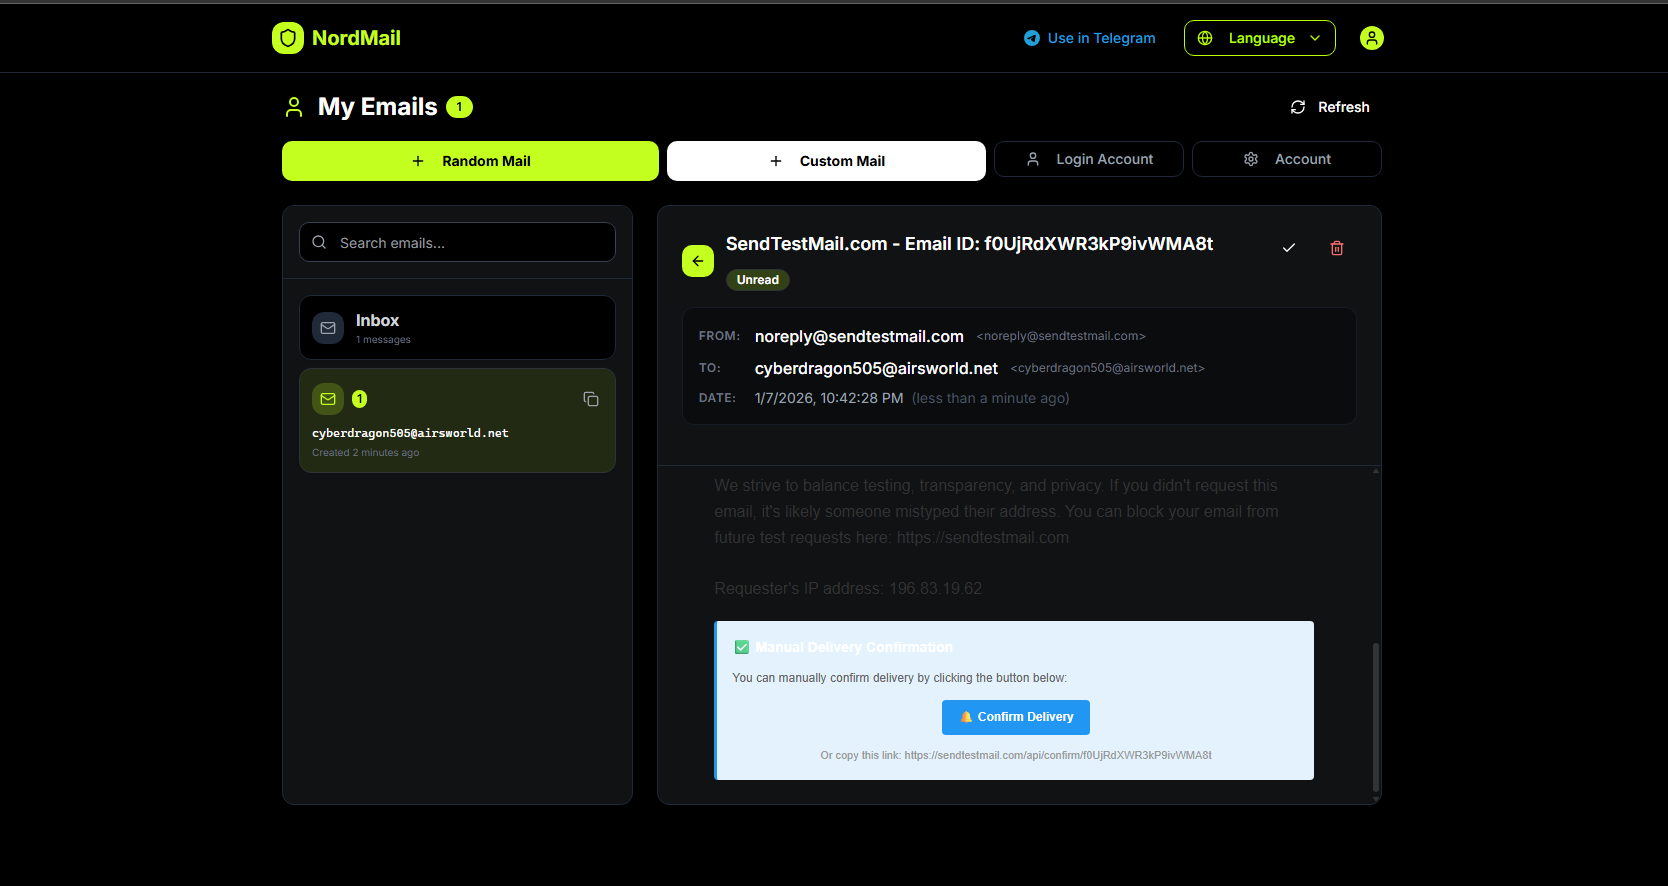The image size is (1668, 886).
Task: Click the email subject SendTestMail.com title
Action: click(969, 244)
